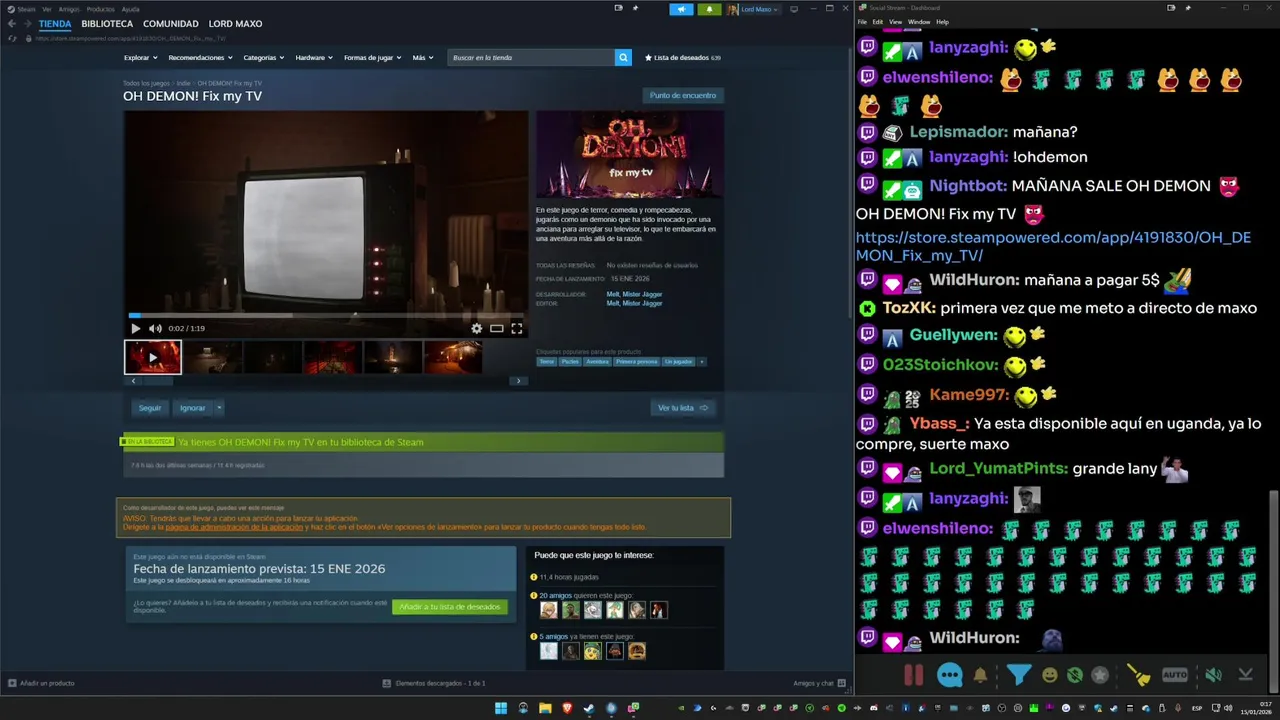Expand the Más dropdown
This screenshot has width=1280, height=720.
[x=422, y=58]
